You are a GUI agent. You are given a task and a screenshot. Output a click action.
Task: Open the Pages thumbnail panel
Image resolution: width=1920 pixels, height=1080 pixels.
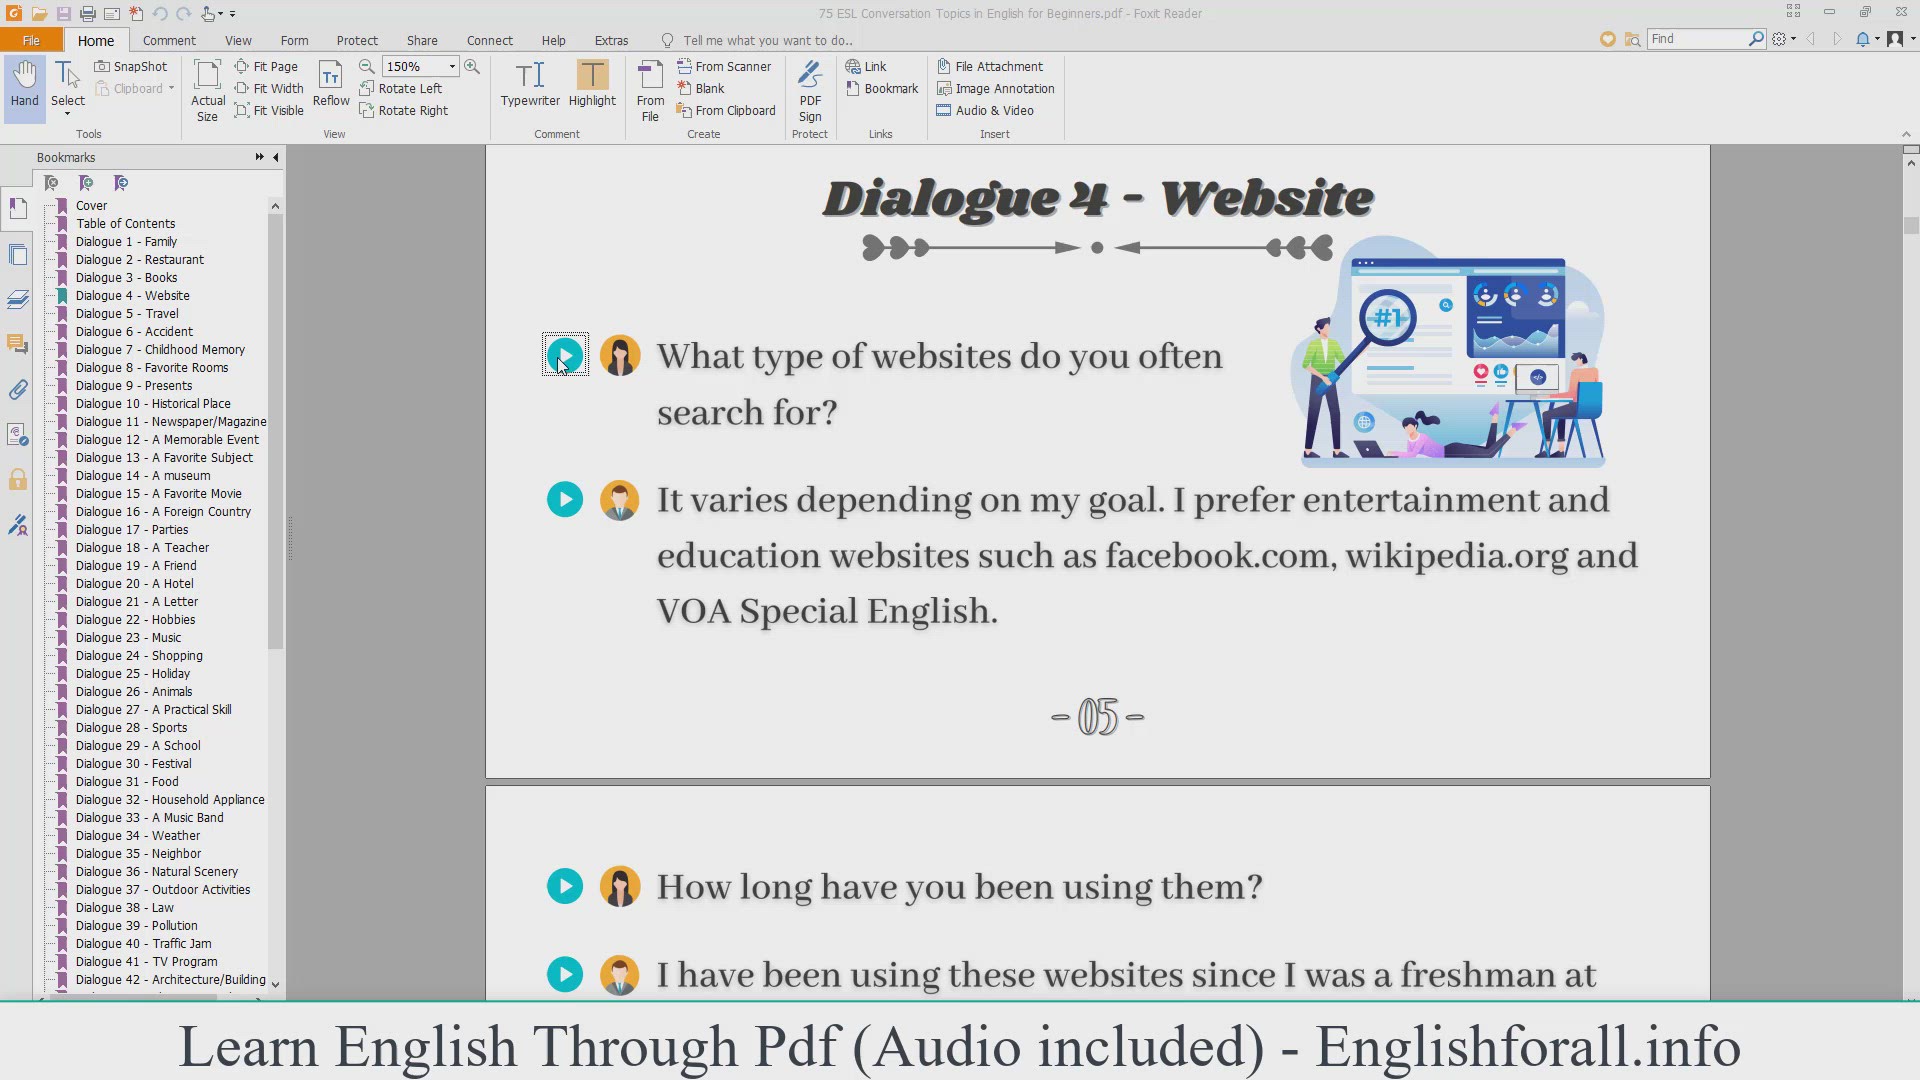click(x=18, y=255)
